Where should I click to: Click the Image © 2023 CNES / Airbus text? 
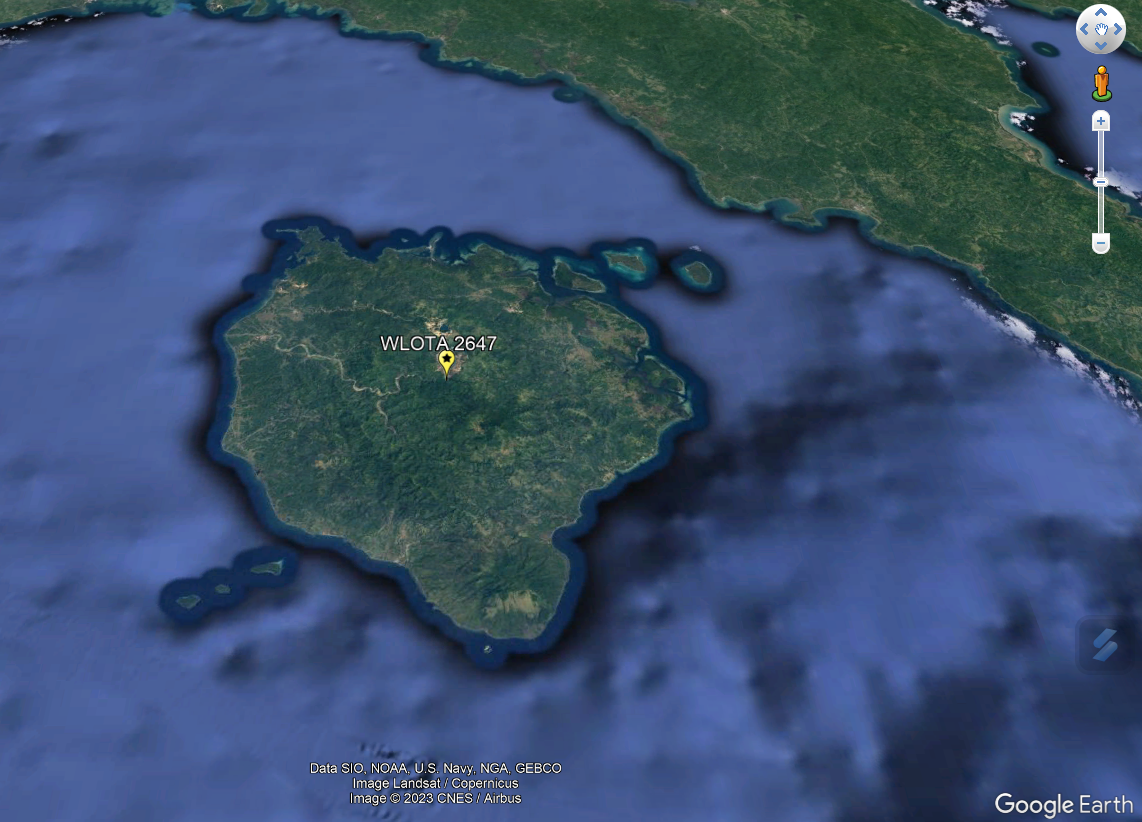(435, 798)
